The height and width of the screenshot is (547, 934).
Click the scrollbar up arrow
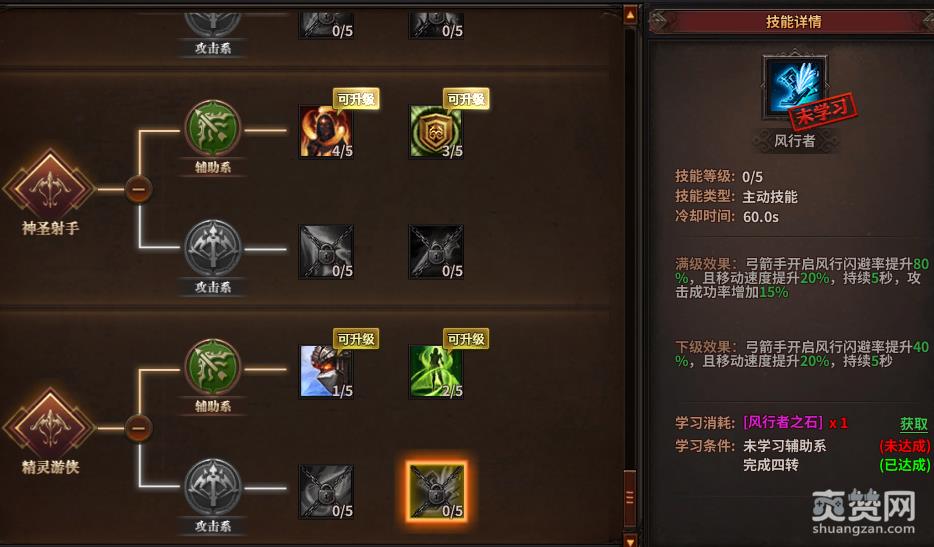[x=630, y=14]
